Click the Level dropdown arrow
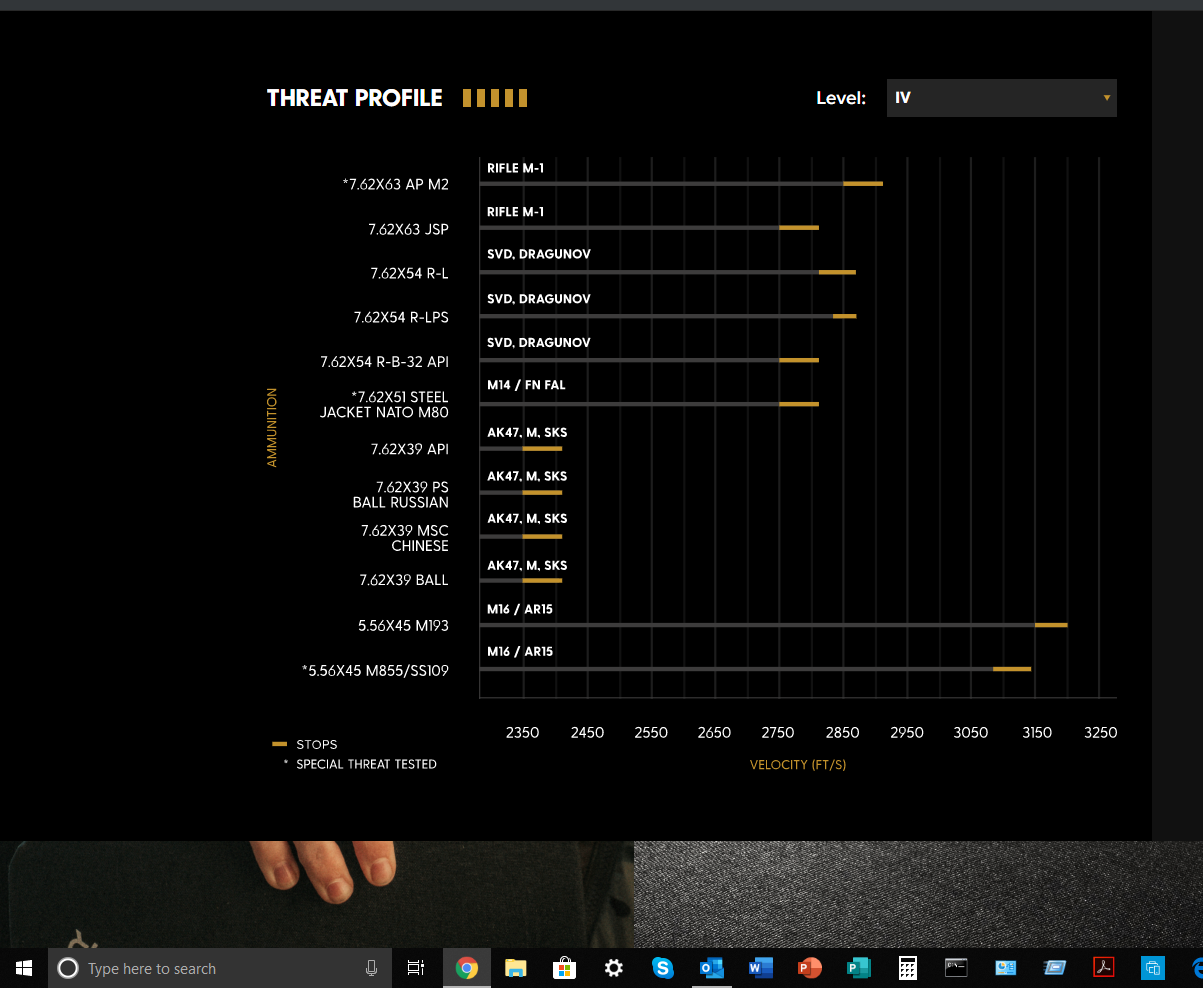This screenshot has height=988, width=1203. (1106, 98)
